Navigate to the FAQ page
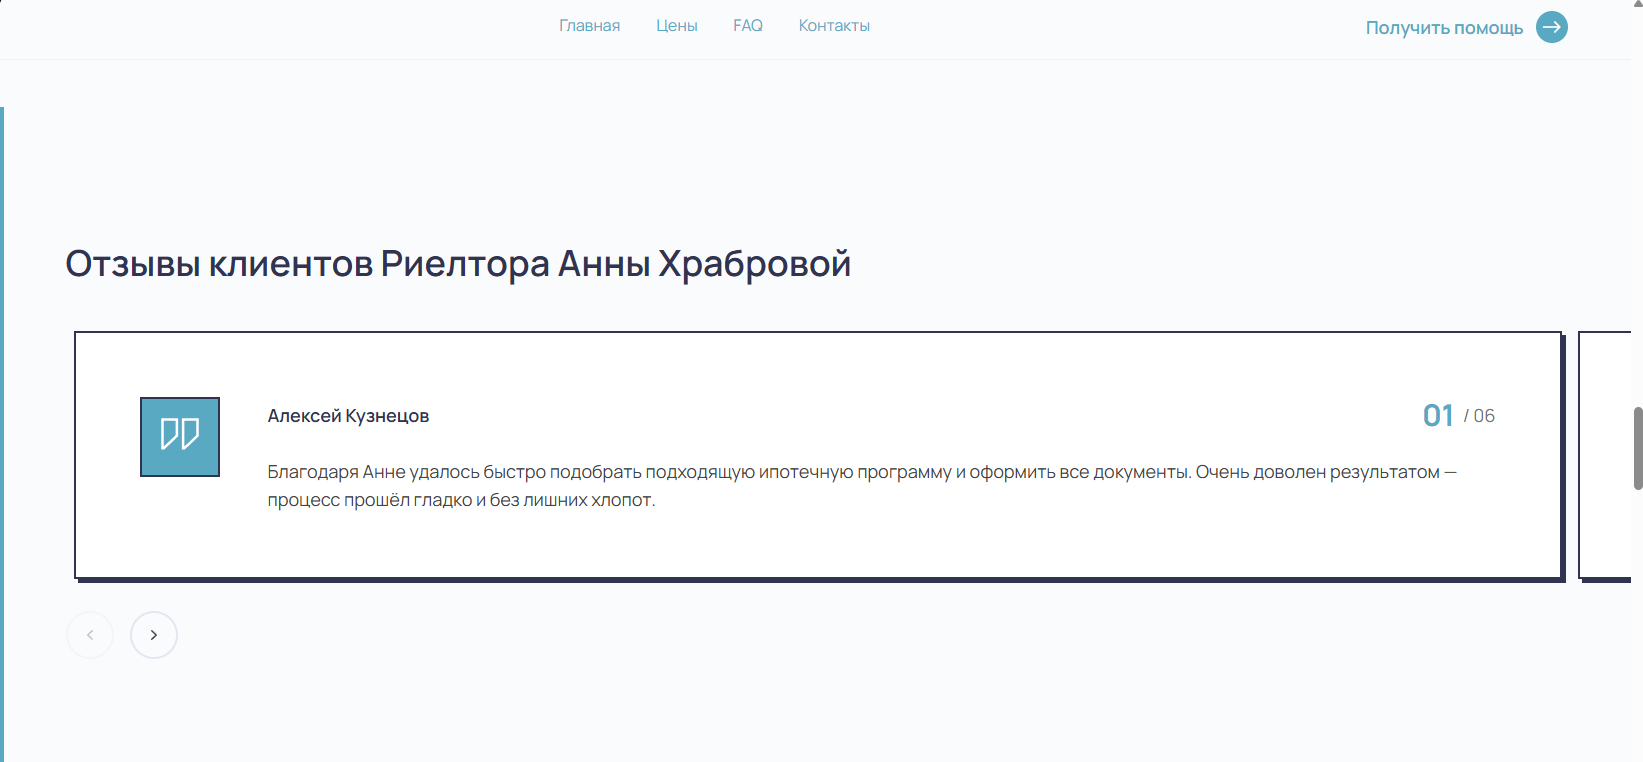The width and height of the screenshot is (1643, 762). pos(747,26)
